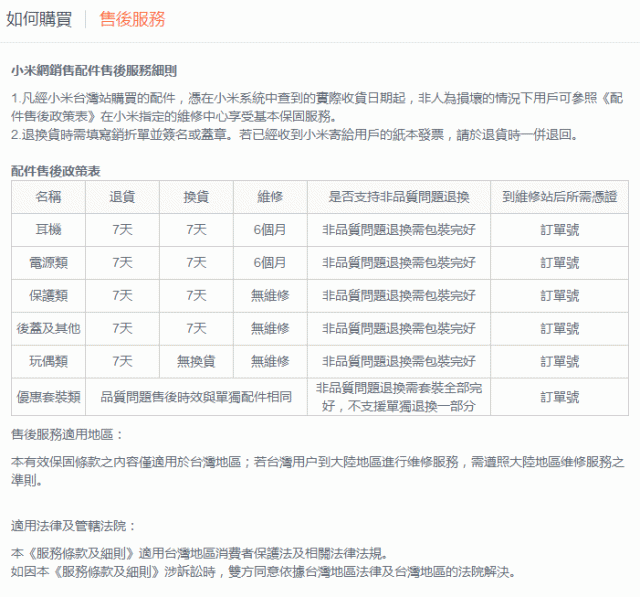Select the 耳機 row name cell
This screenshot has height=597, width=640.
tap(49, 230)
